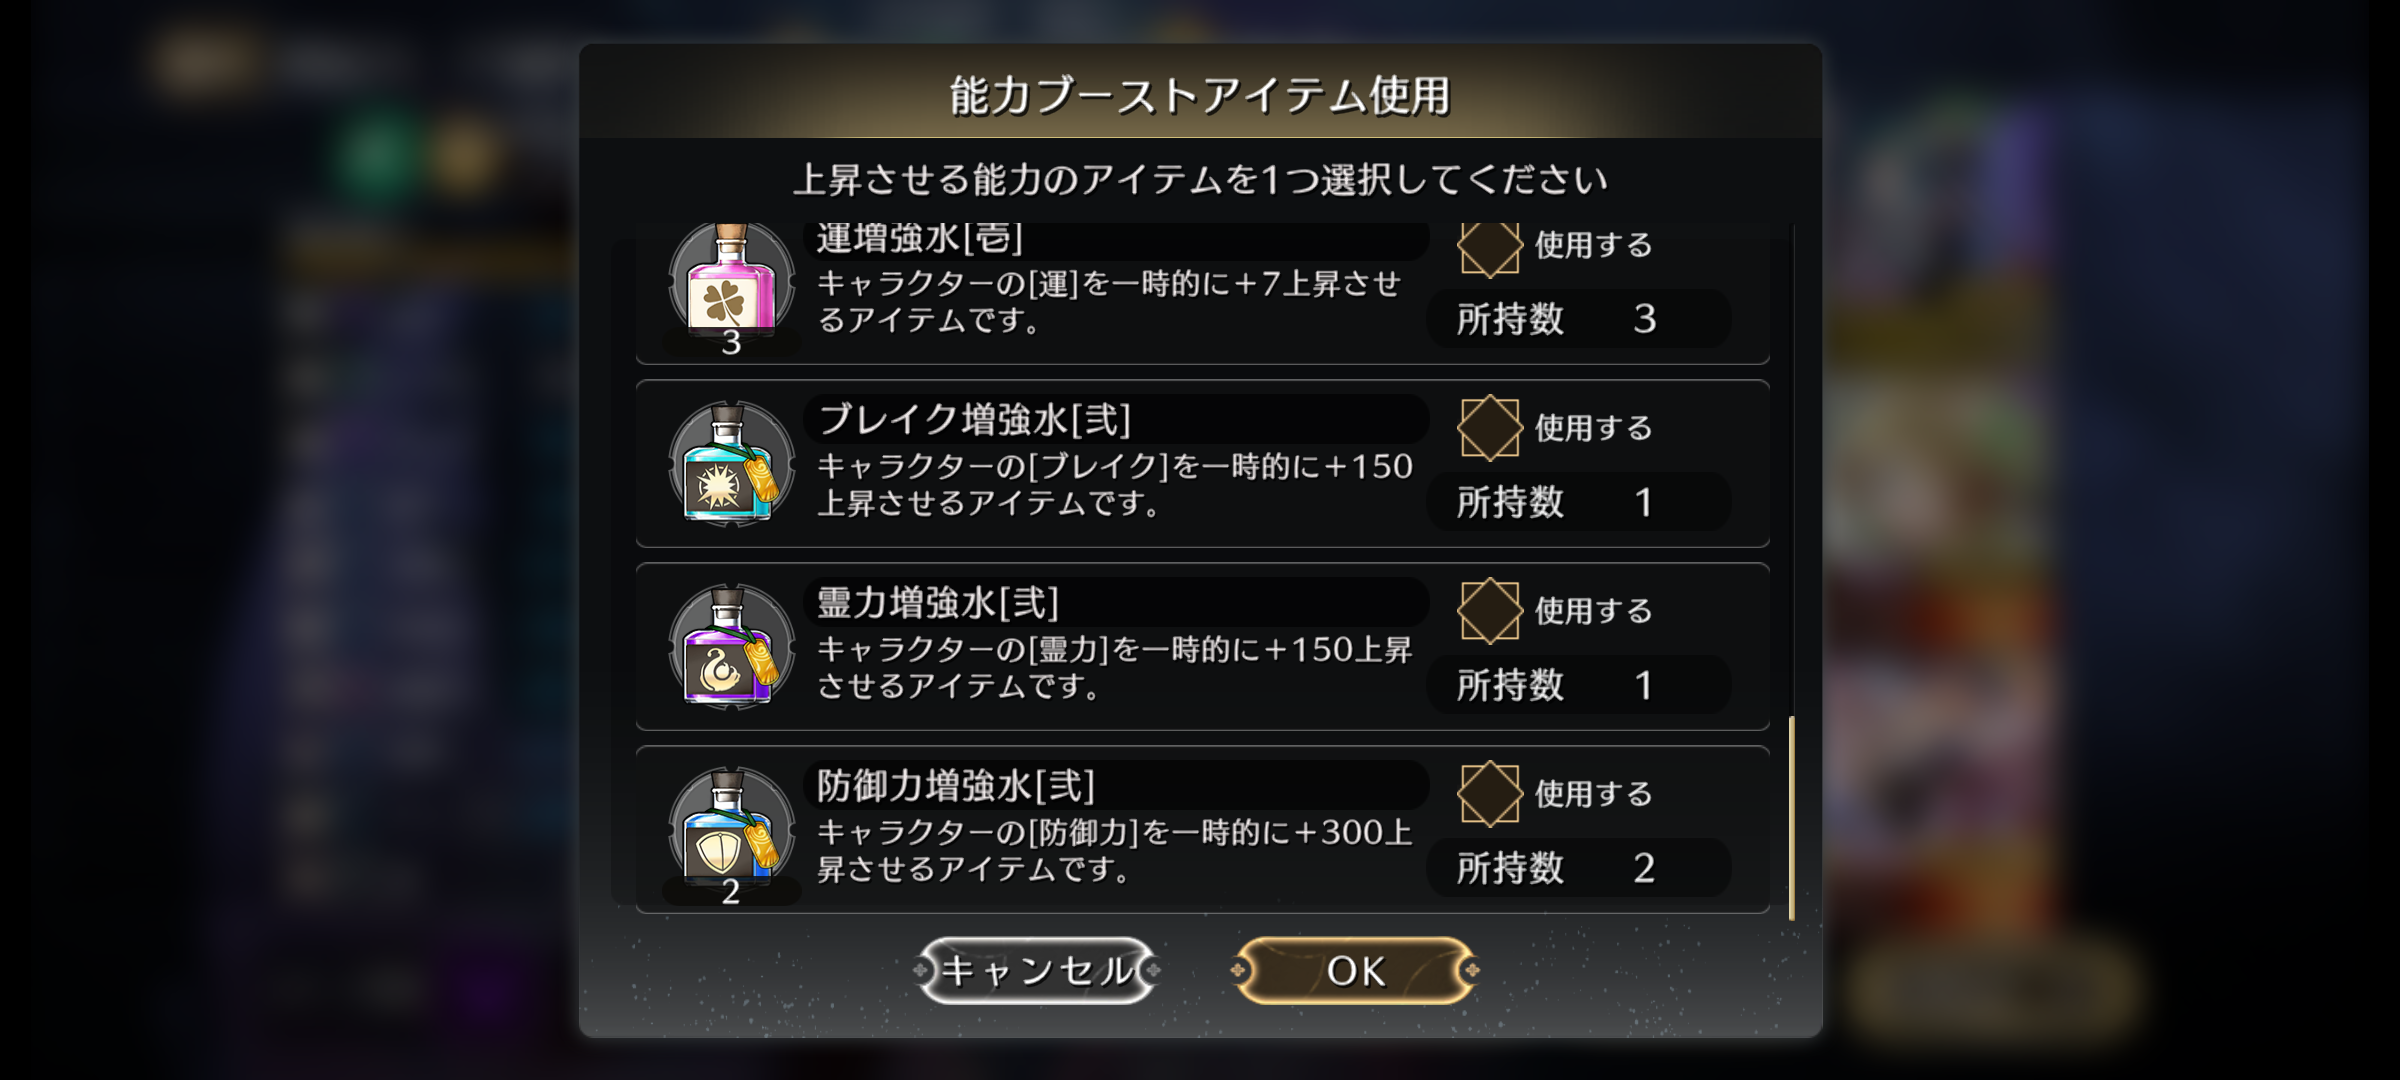
Task: Click the 霊力 +150 description text
Action: [x=1115, y=667]
